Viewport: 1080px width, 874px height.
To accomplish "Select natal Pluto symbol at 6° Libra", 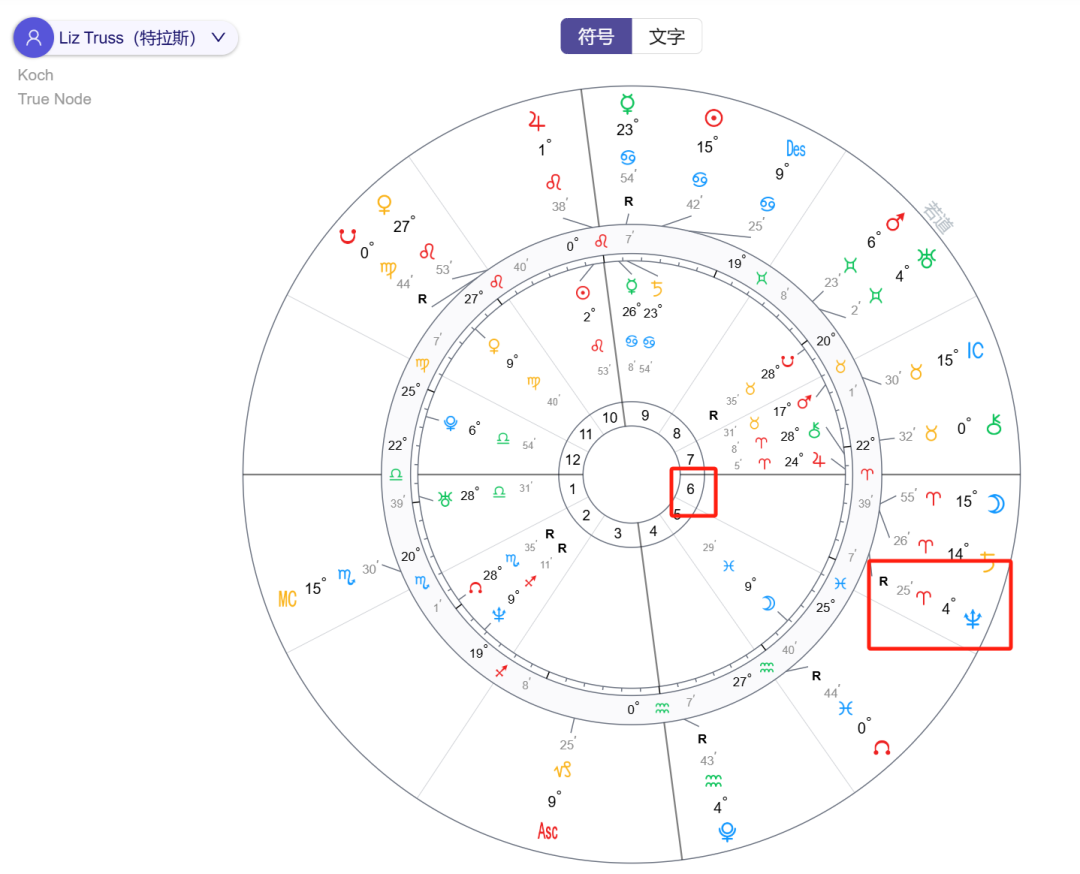I will pyautogui.click(x=450, y=423).
